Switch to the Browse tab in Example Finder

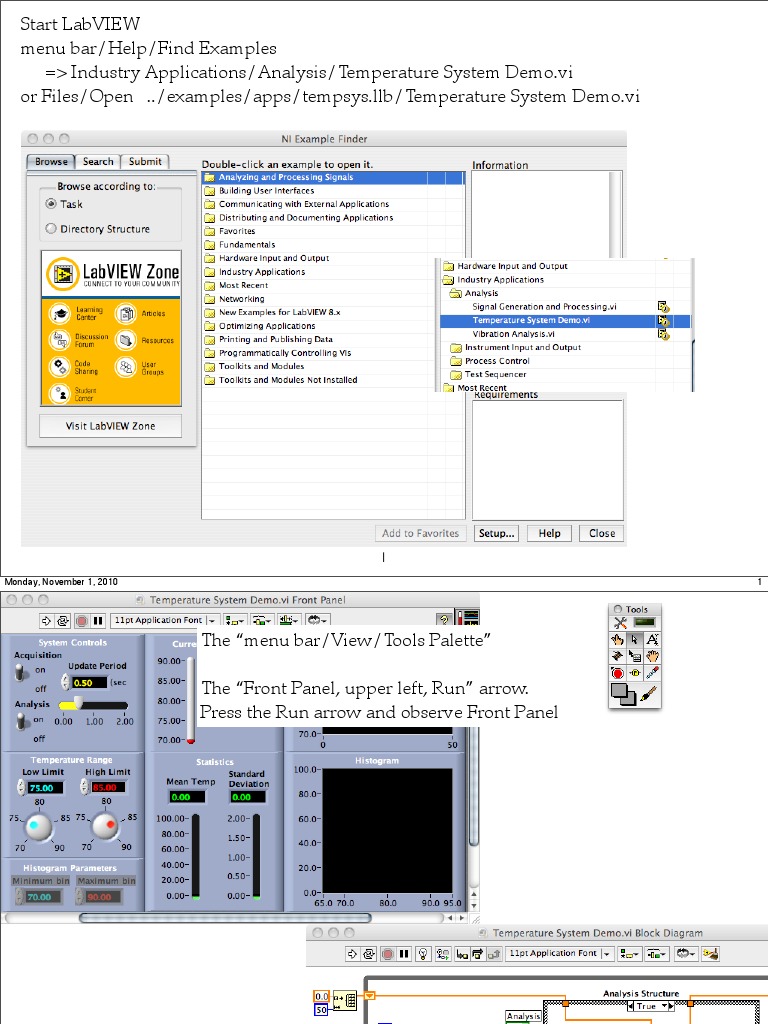[51, 161]
